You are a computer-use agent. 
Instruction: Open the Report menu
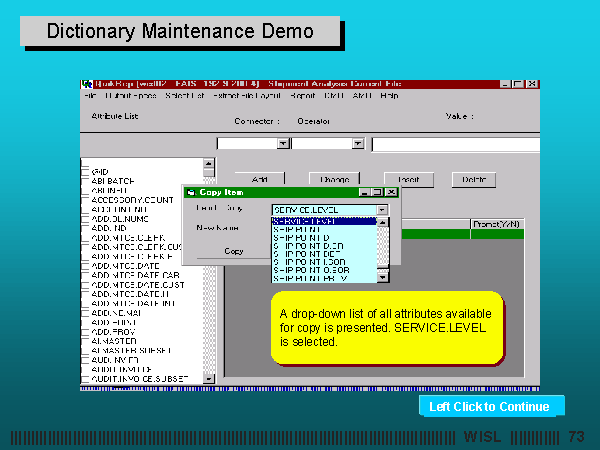pos(302,96)
